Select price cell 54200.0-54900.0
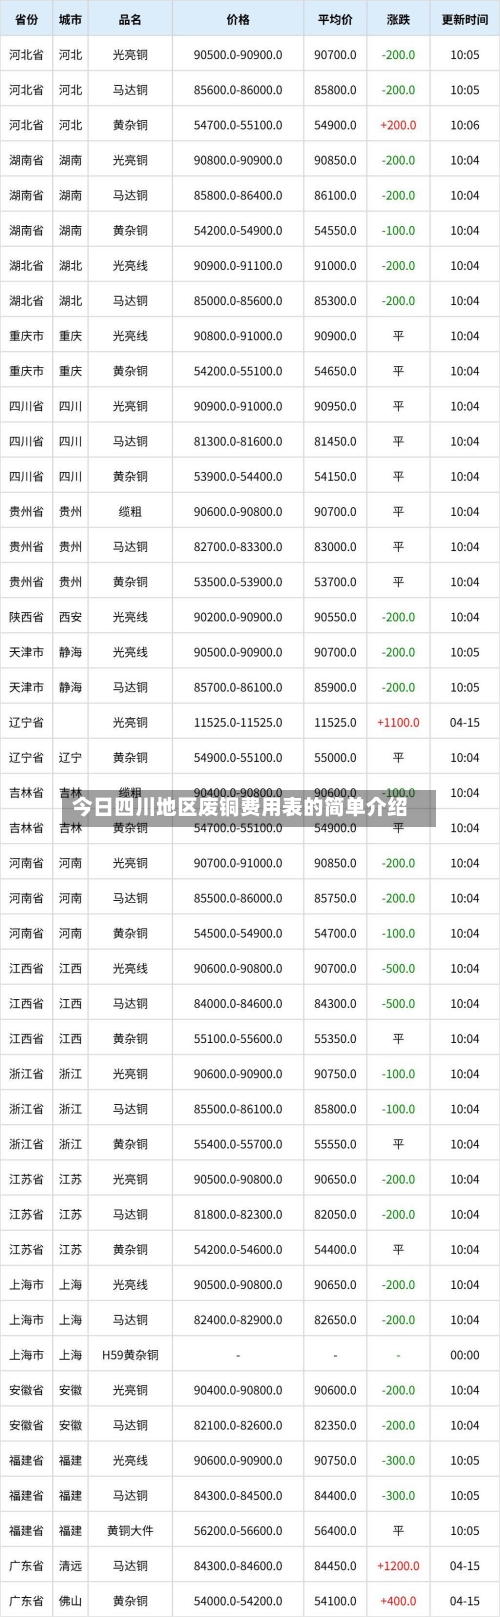The width and height of the screenshot is (500, 1617). coord(238,230)
